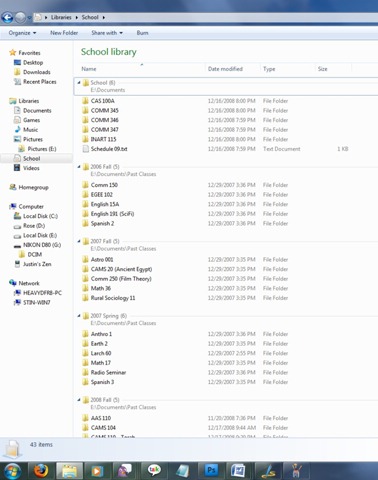
Task: Open Rose (D:) drive
Action: click(34, 226)
